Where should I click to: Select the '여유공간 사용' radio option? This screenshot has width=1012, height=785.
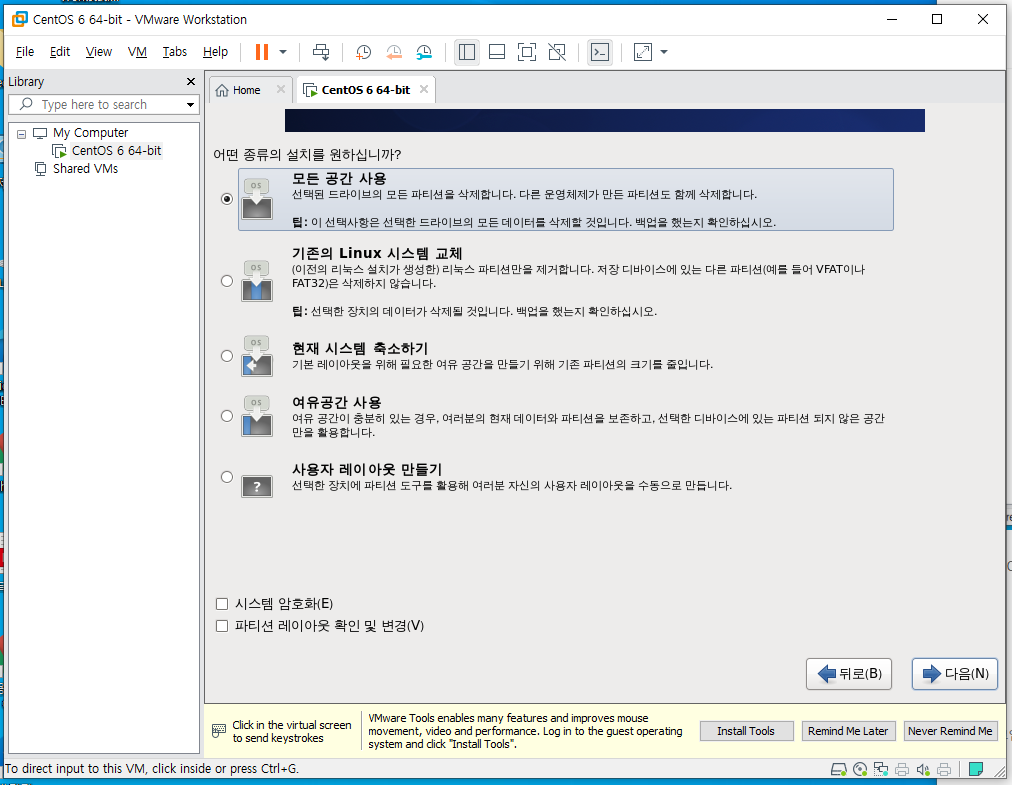(x=227, y=416)
